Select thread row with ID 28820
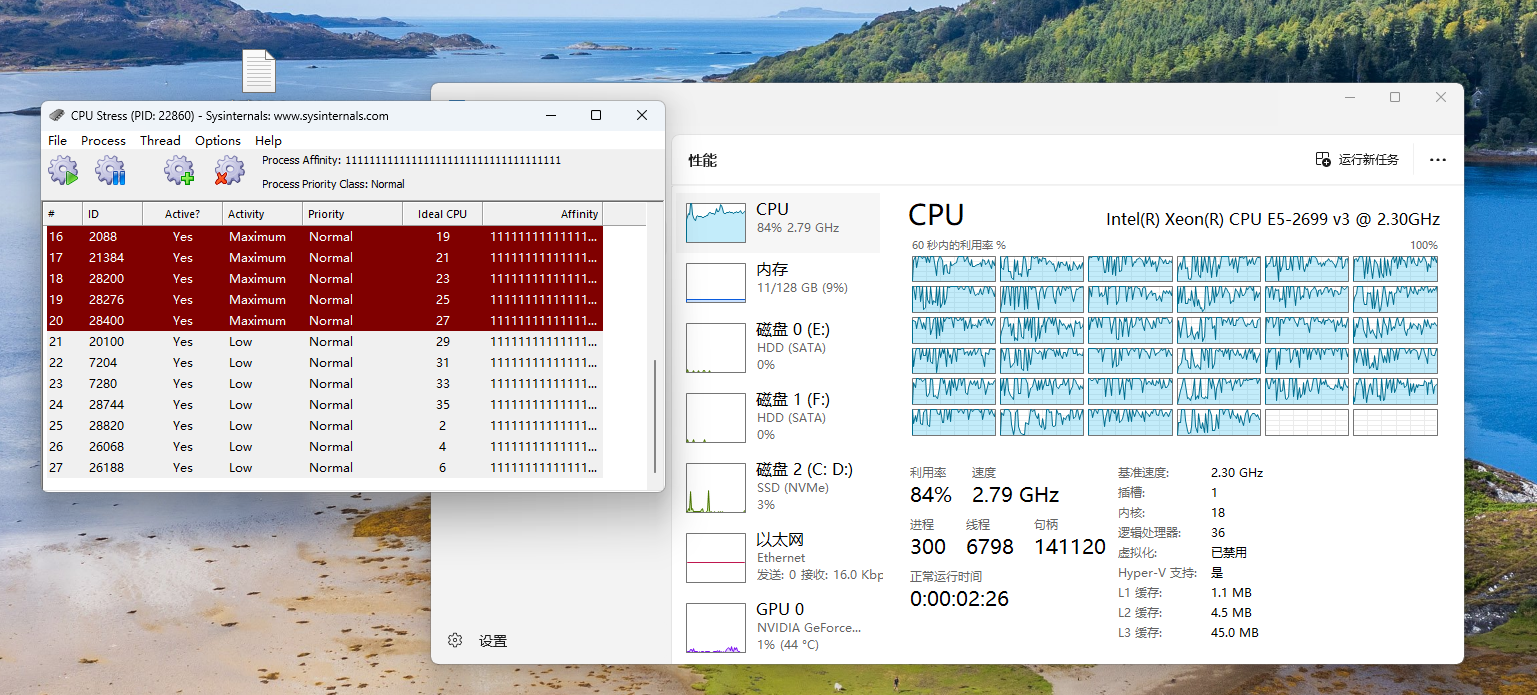1537x695 pixels. pos(323,426)
